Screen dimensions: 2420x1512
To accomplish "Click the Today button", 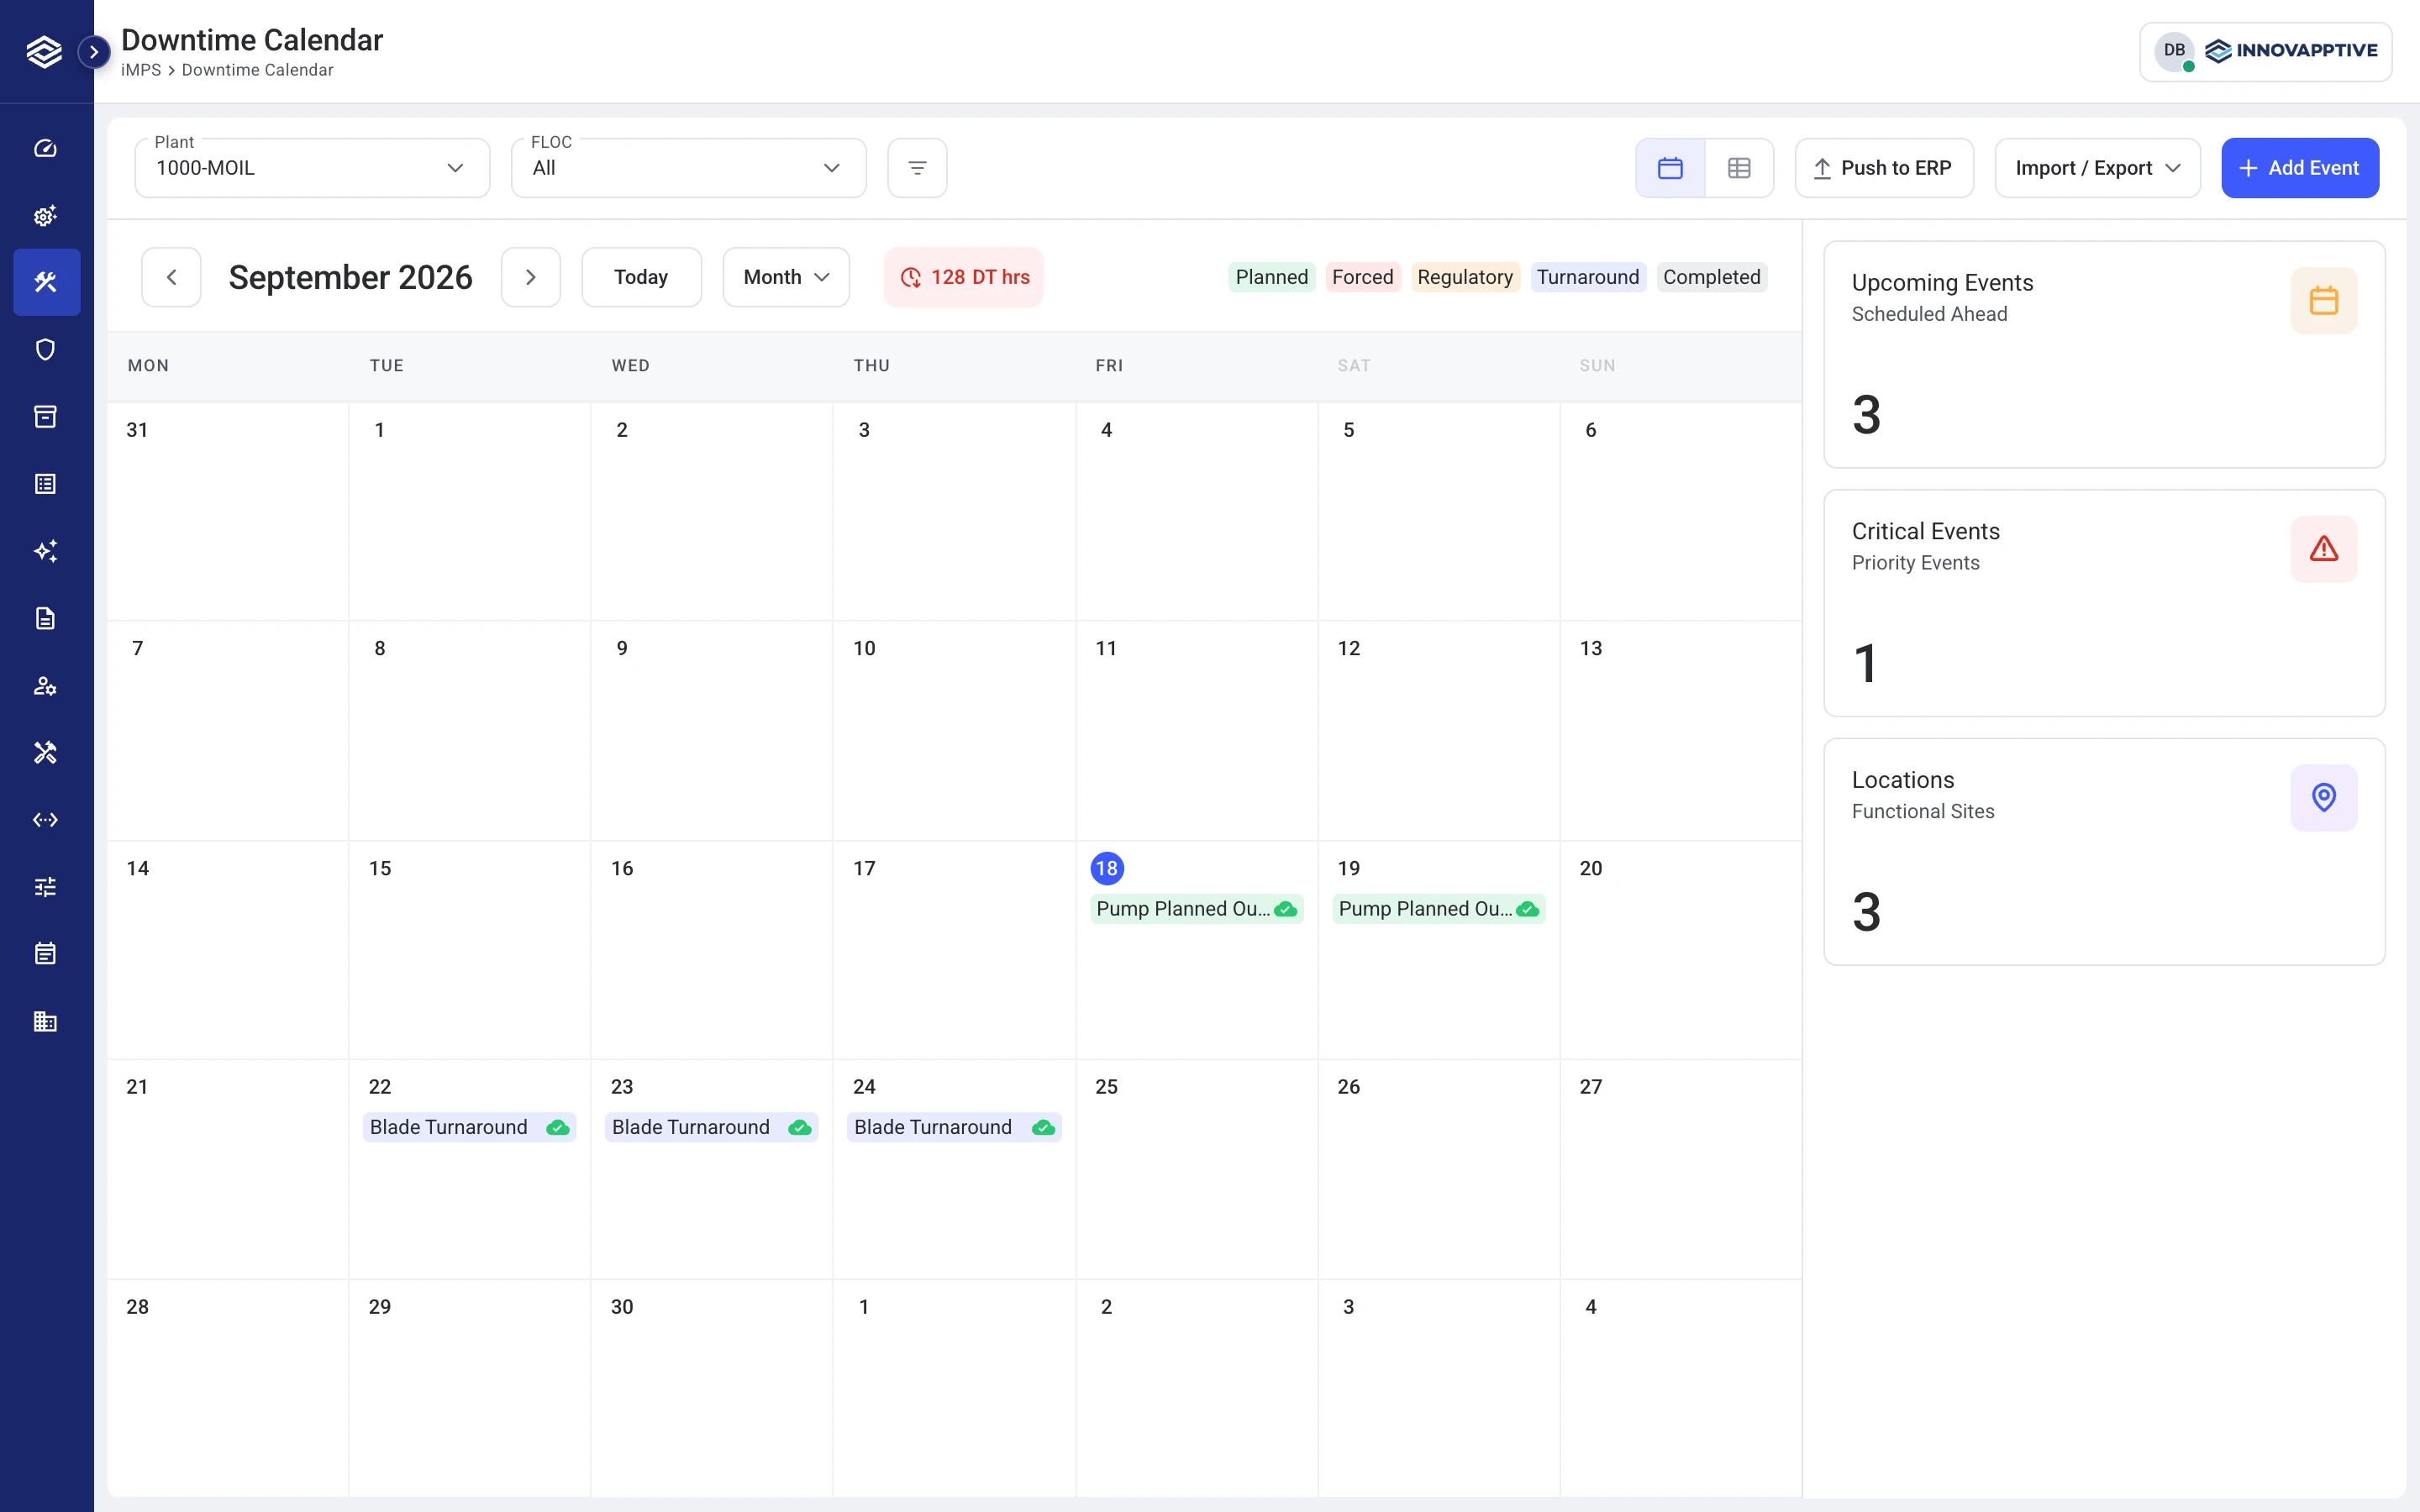I will coord(641,277).
